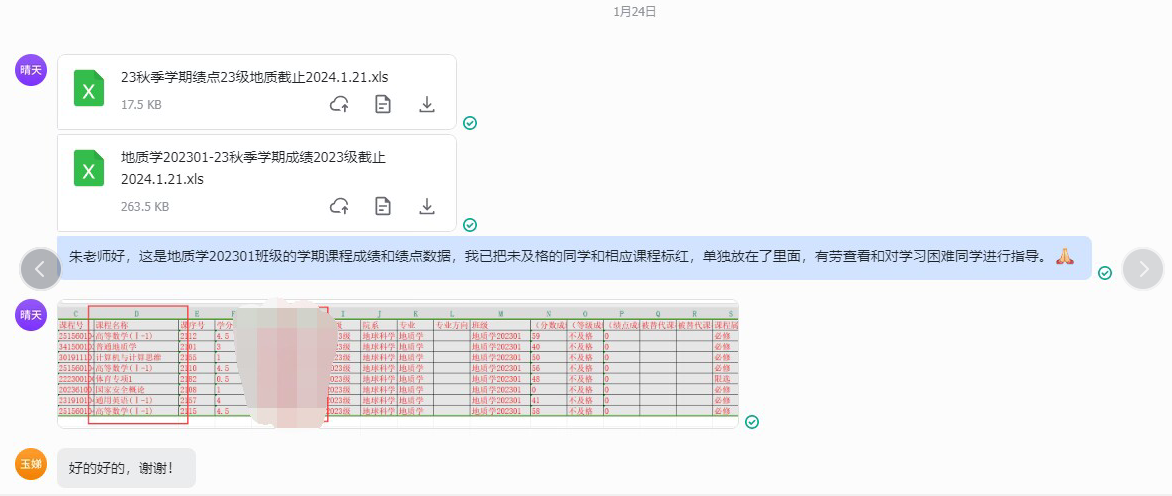This screenshot has height=496, width=1172.
Task: Click the Excel icon of 23秋季学期绩点 file
Action: pyautogui.click(x=89, y=89)
